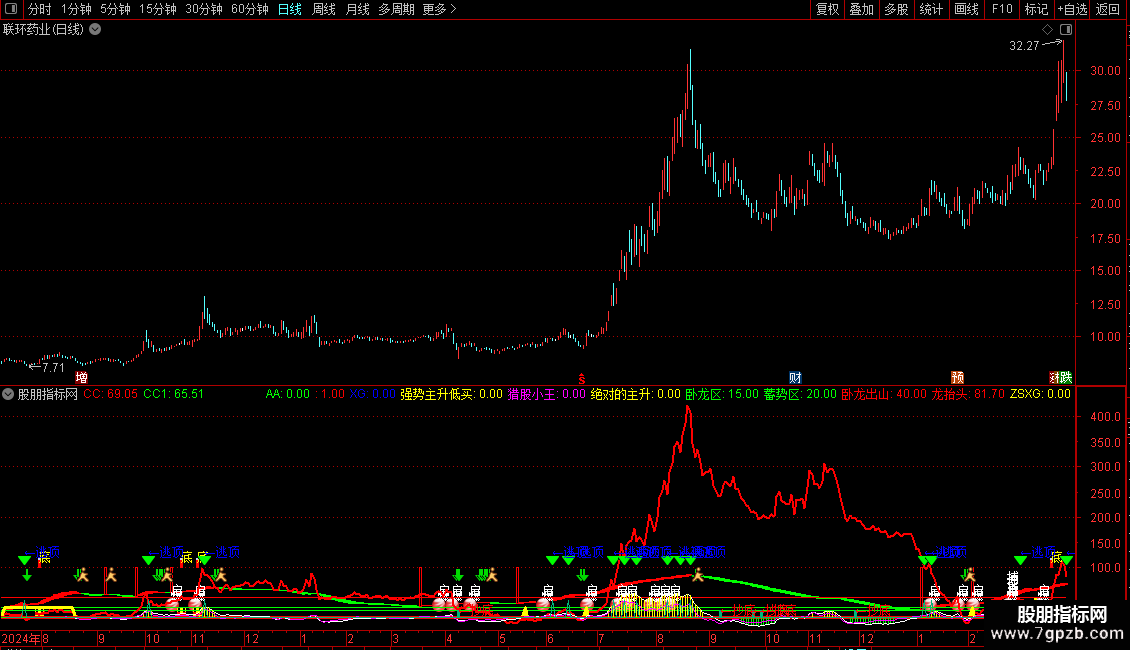Expand the 股朋指标网 indicator menu circle

click(8, 394)
